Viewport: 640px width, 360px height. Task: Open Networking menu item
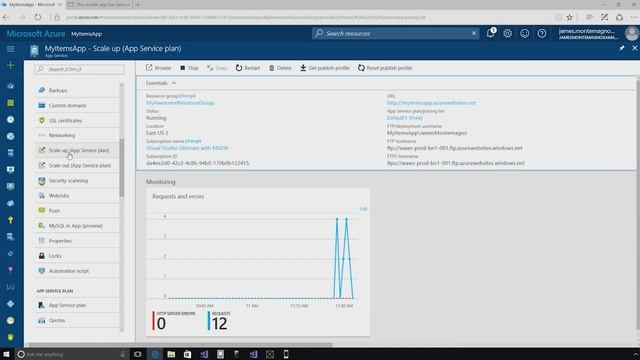78,135
